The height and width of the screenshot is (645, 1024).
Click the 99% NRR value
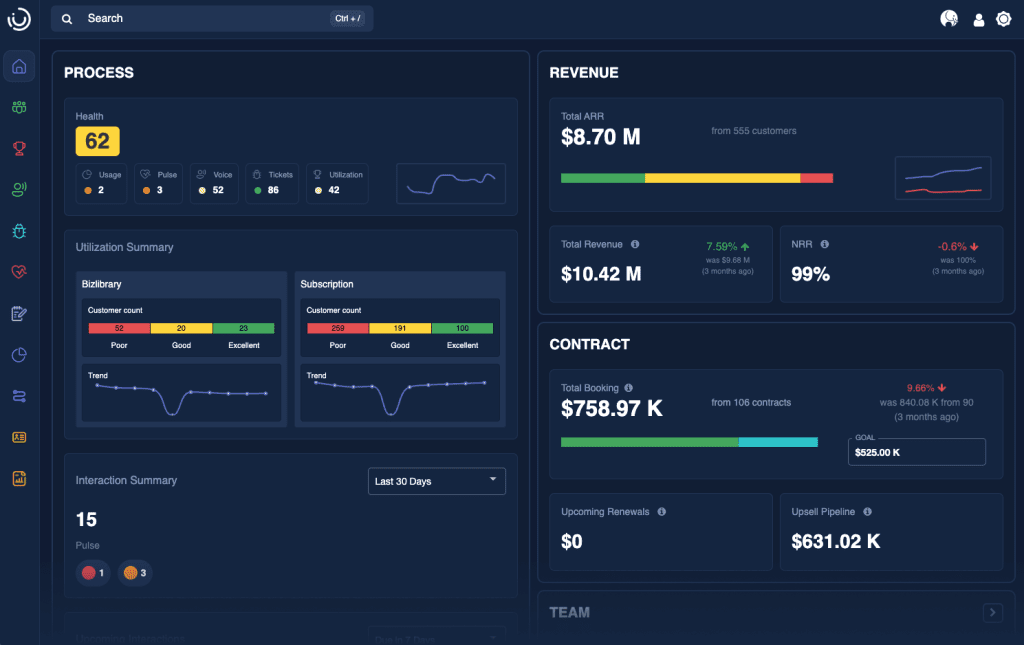(x=810, y=274)
